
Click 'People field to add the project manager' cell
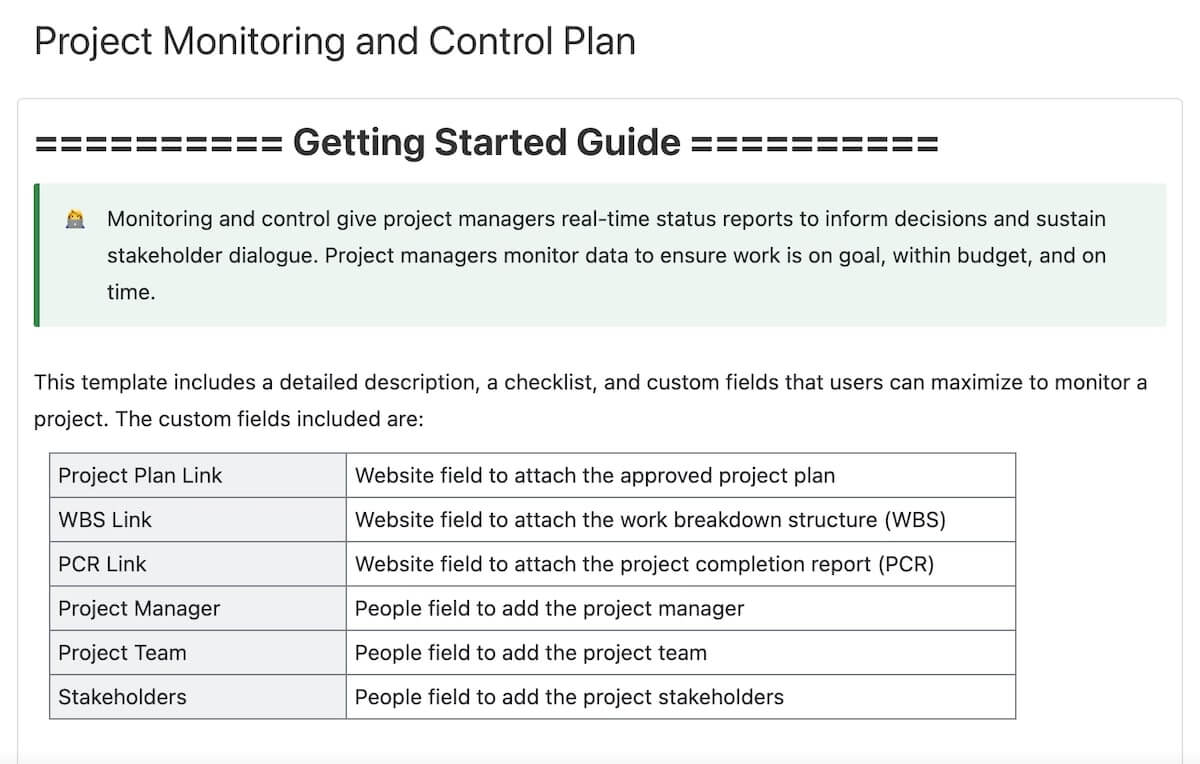[x=680, y=608]
